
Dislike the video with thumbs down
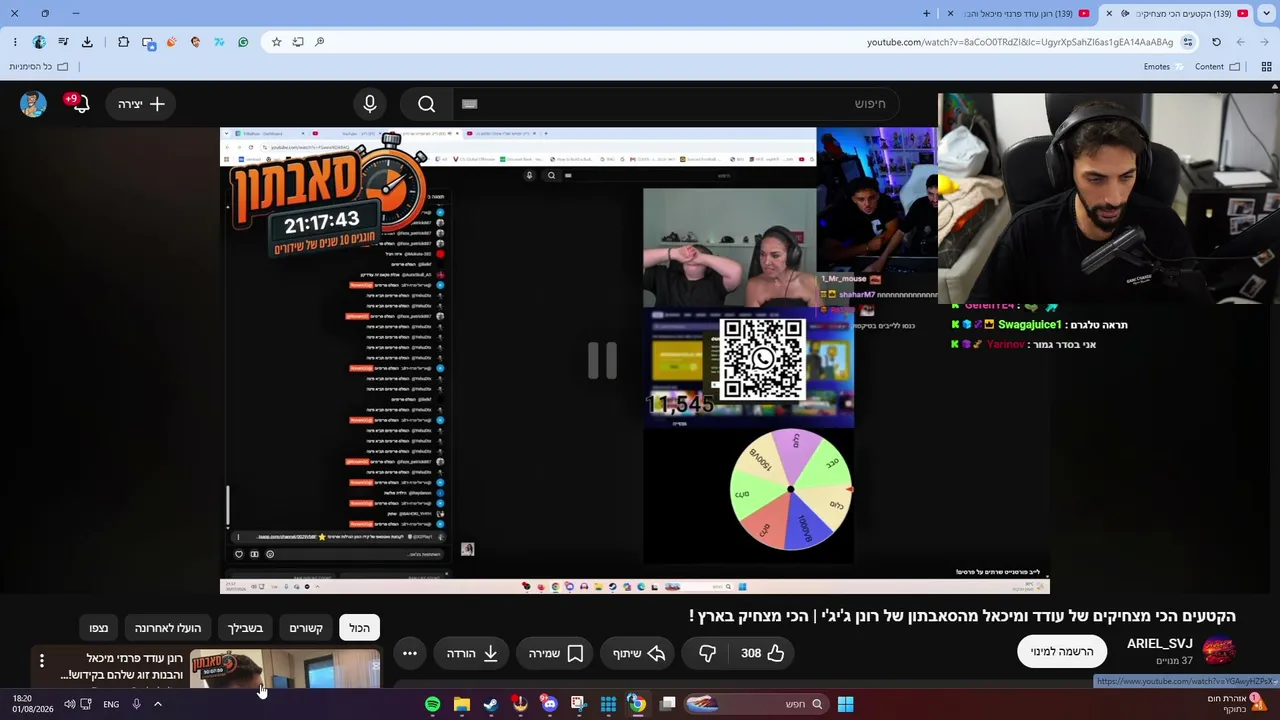click(708, 653)
